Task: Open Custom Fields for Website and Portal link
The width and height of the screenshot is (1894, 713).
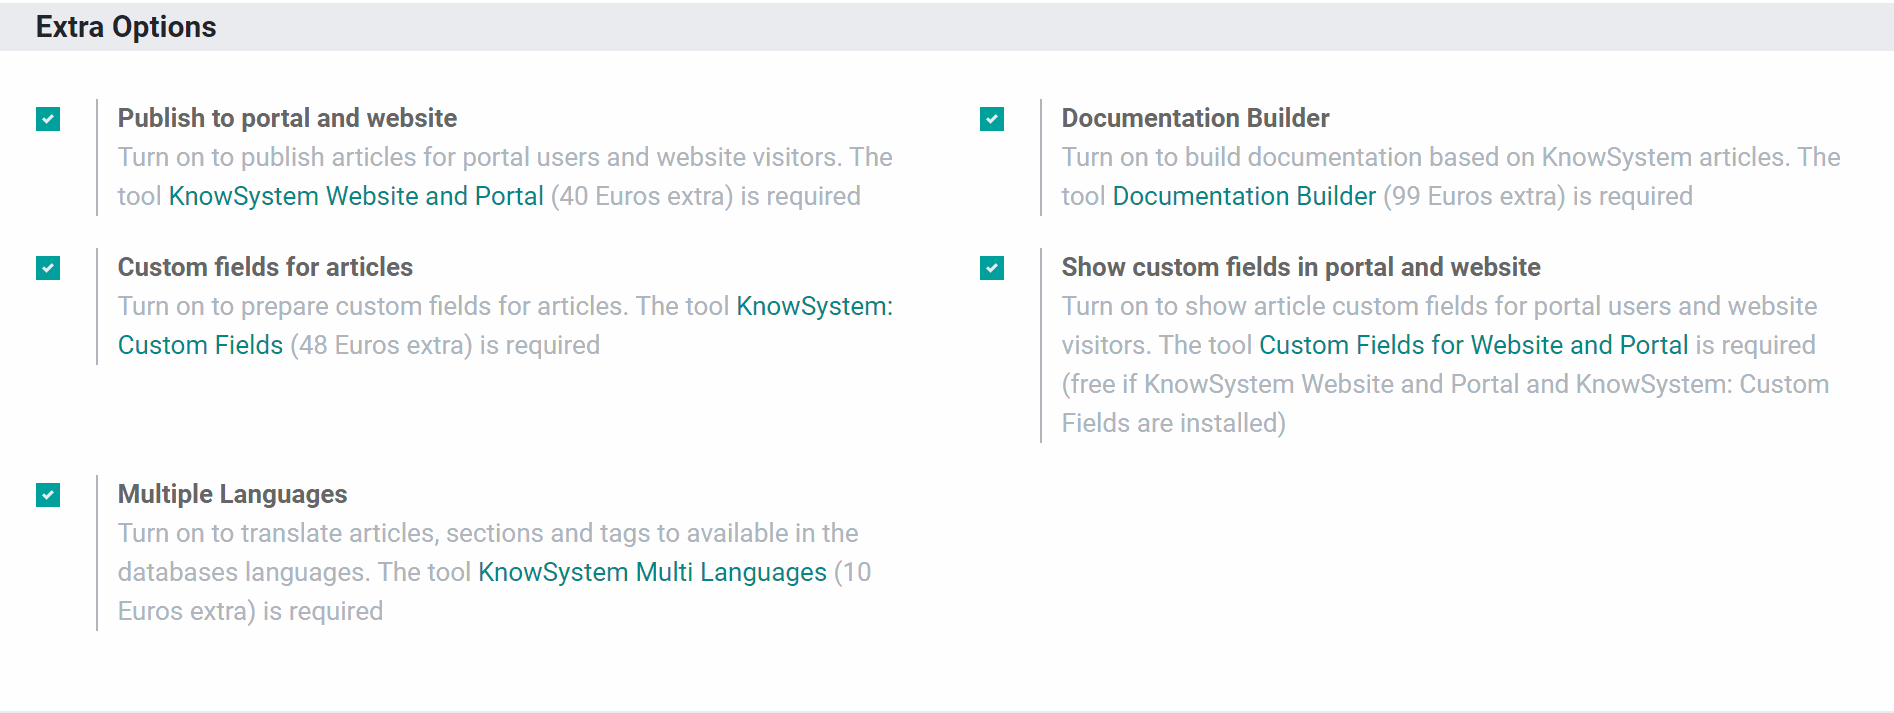Action: point(1473,345)
